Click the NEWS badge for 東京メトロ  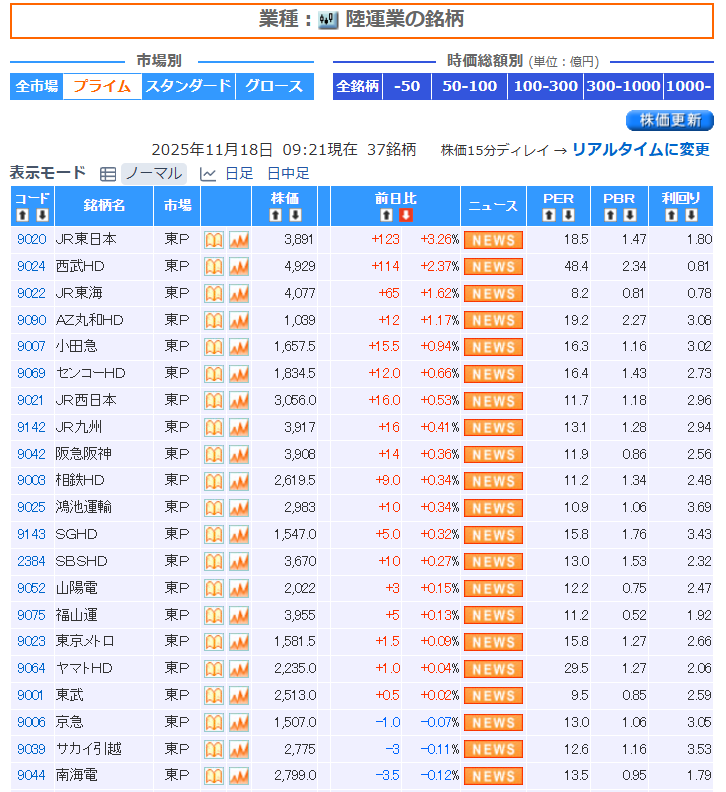tap(493, 642)
